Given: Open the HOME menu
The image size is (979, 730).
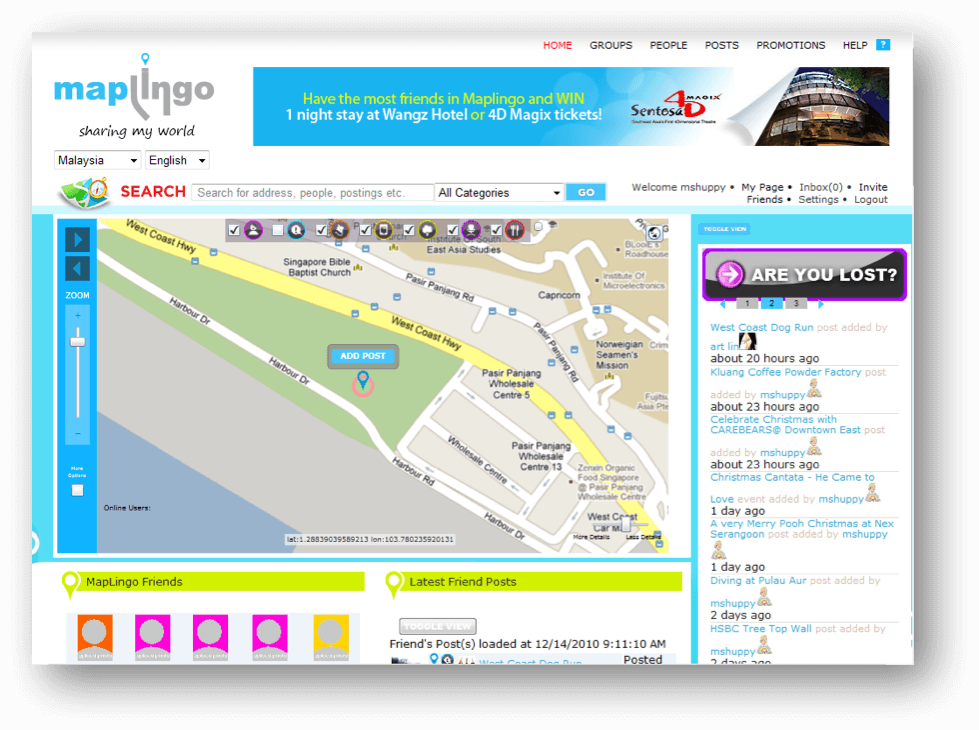Looking at the screenshot, I should point(558,45).
